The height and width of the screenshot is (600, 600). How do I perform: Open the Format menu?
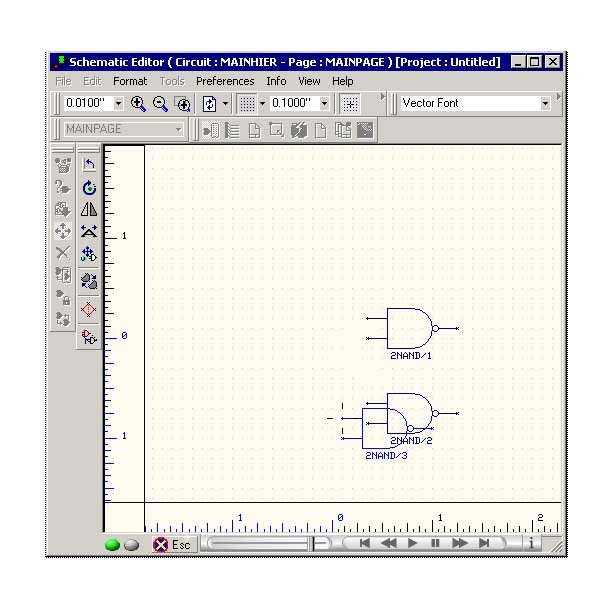click(x=130, y=81)
